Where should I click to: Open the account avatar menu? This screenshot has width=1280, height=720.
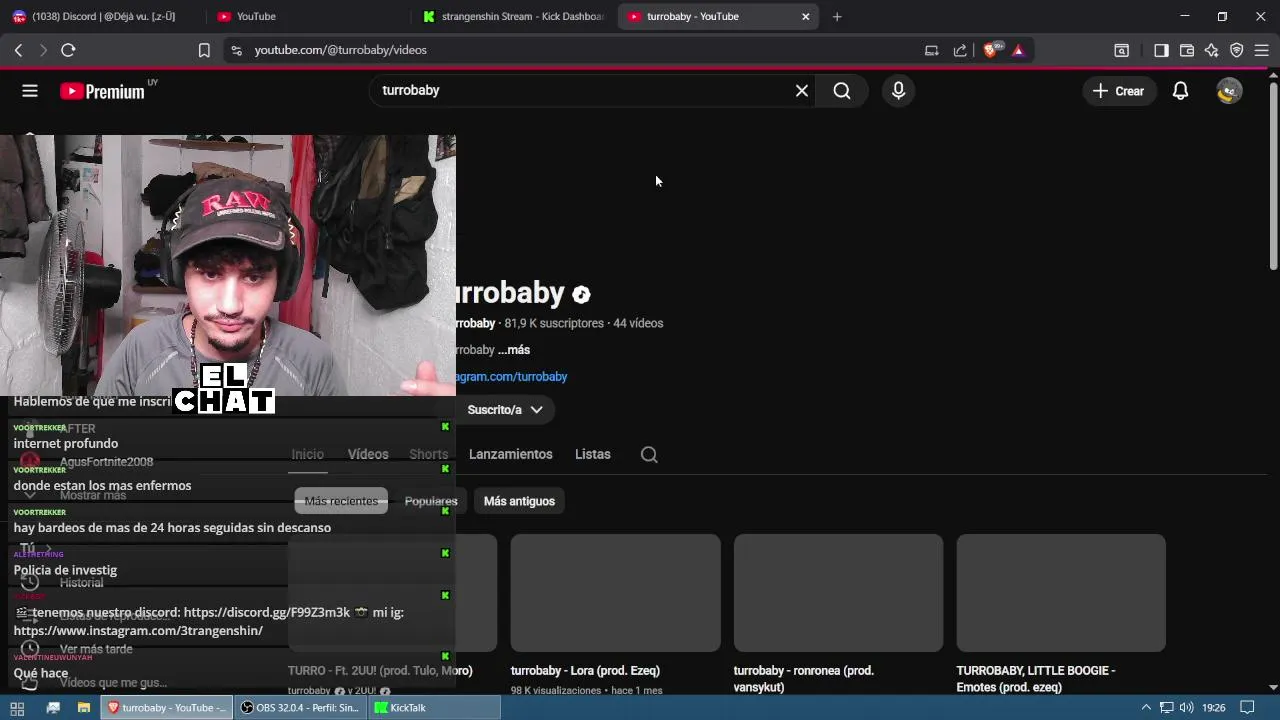tap(1229, 91)
